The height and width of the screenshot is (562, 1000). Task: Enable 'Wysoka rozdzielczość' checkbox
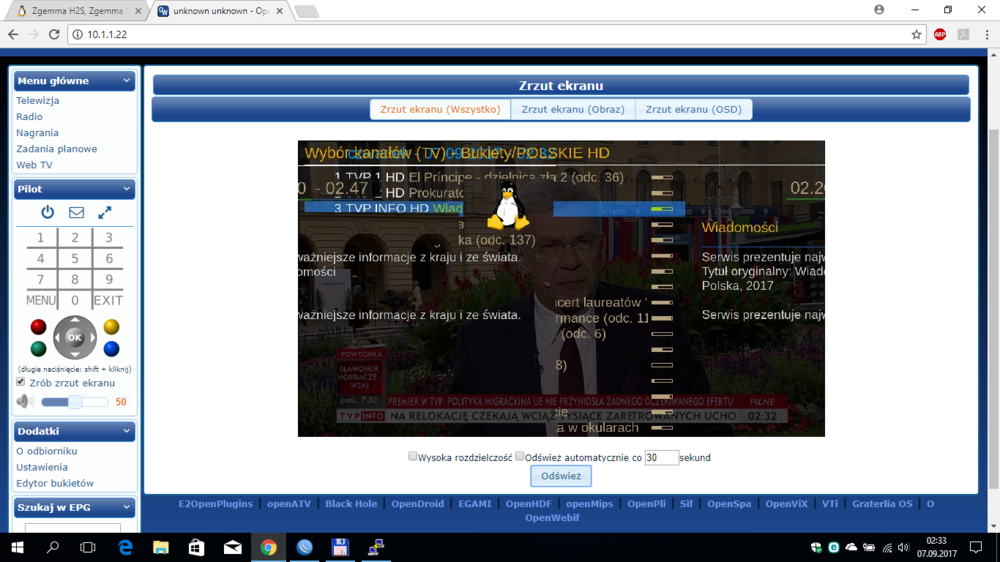(412, 456)
